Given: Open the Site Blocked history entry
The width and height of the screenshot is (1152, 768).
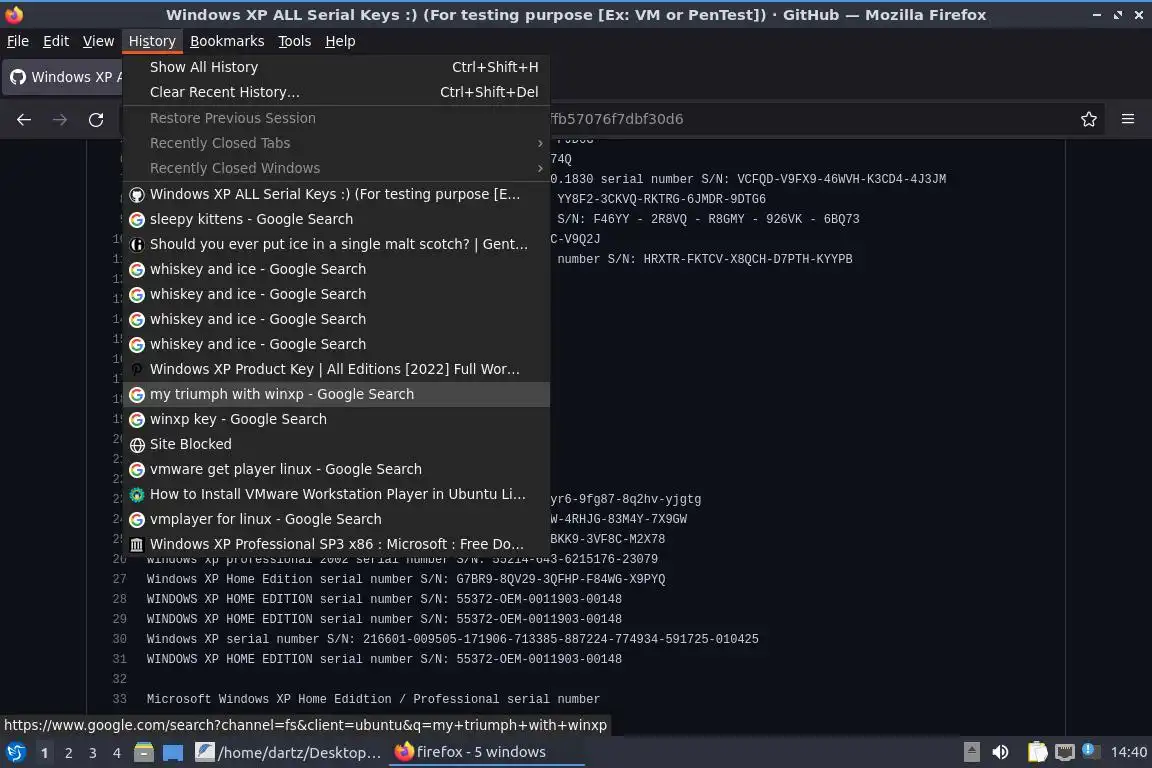Looking at the screenshot, I should [x=336, y=444].
